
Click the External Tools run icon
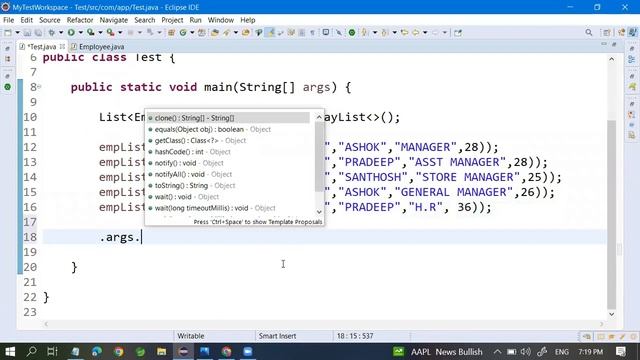click(110, 33)
